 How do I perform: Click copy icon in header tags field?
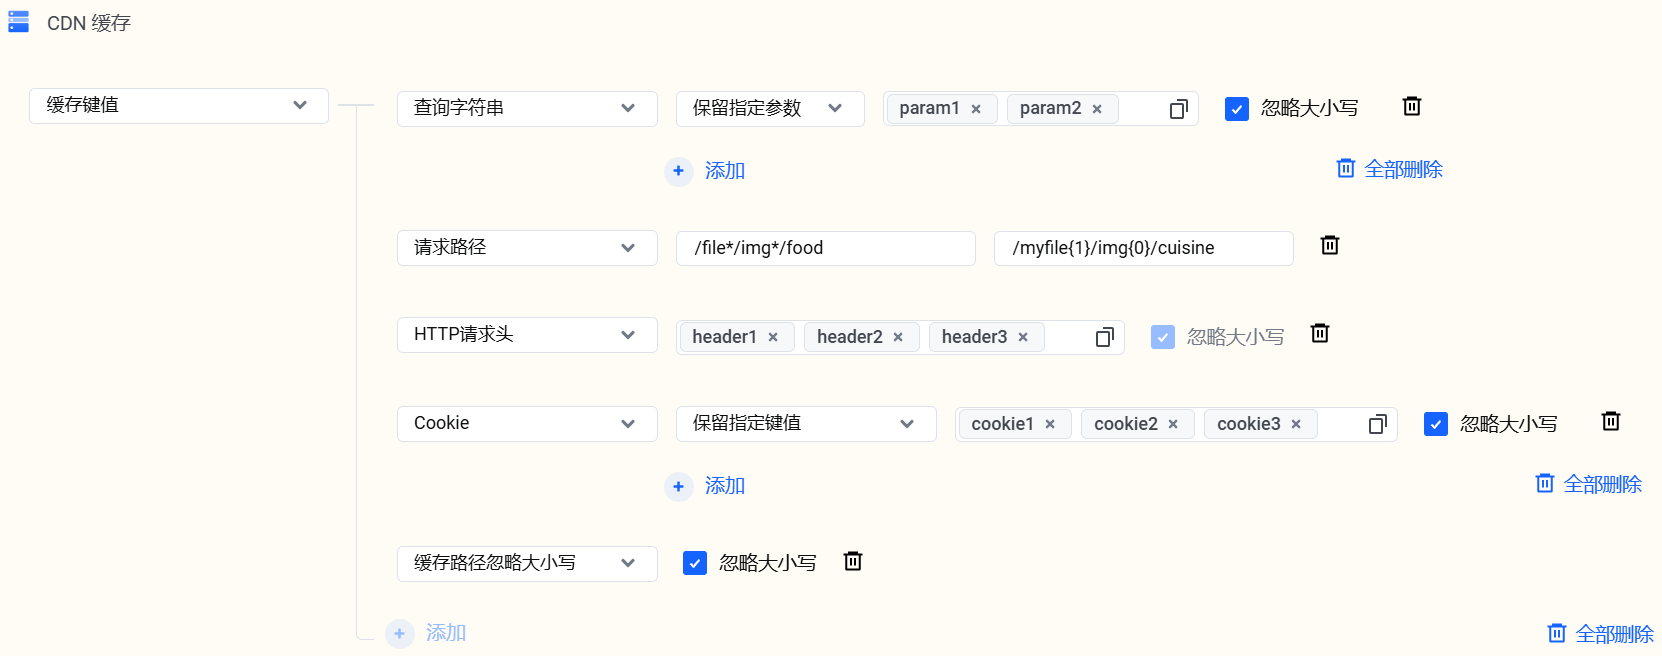[1104, 337]
